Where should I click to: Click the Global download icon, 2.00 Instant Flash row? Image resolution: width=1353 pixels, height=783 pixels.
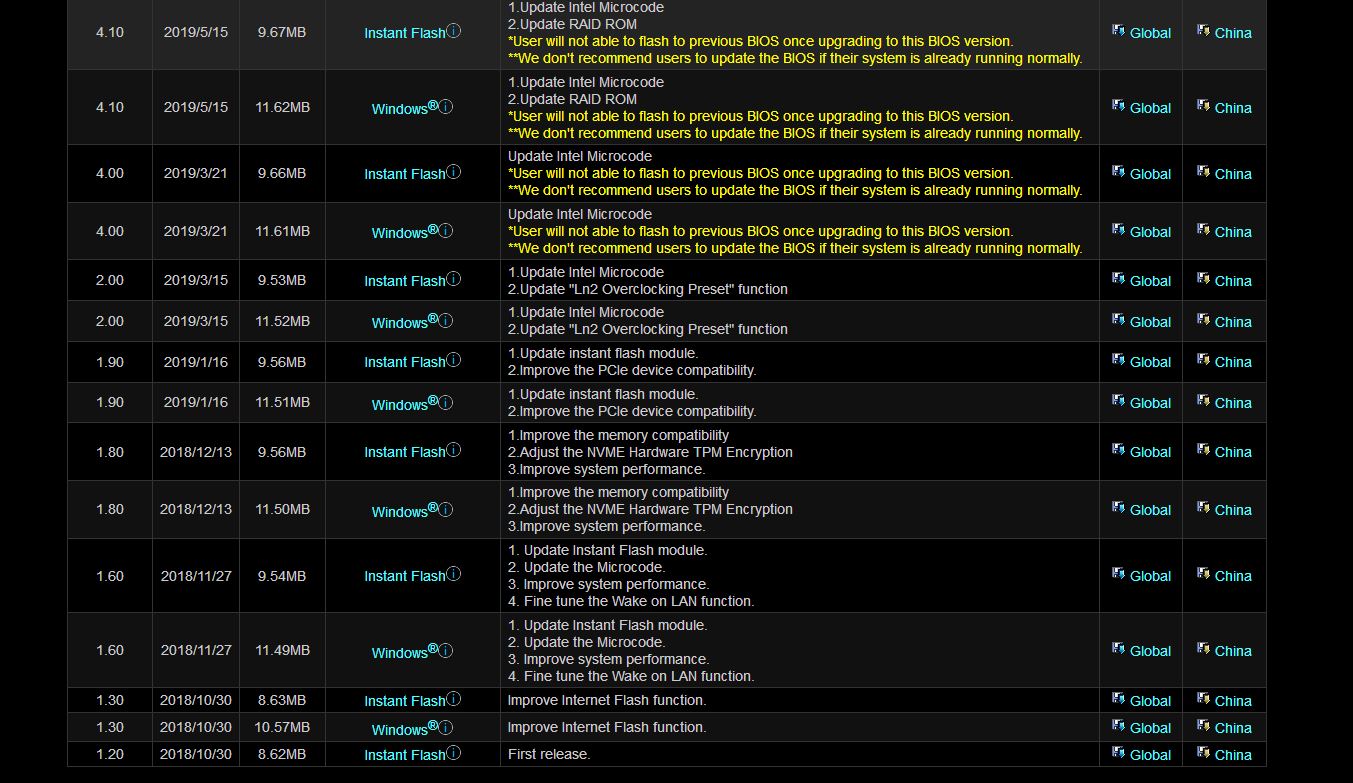tap(1118, 279)
